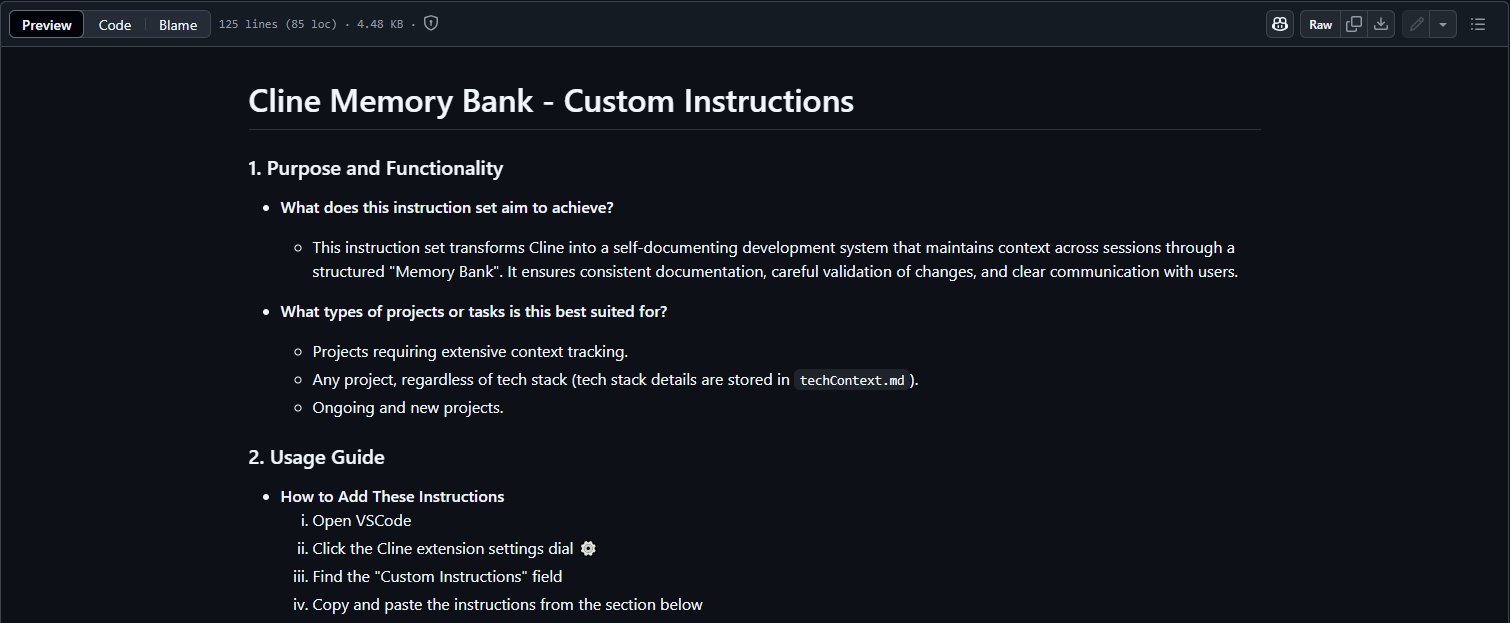Click the techContext.md inline code text

[x=855, y=381]
